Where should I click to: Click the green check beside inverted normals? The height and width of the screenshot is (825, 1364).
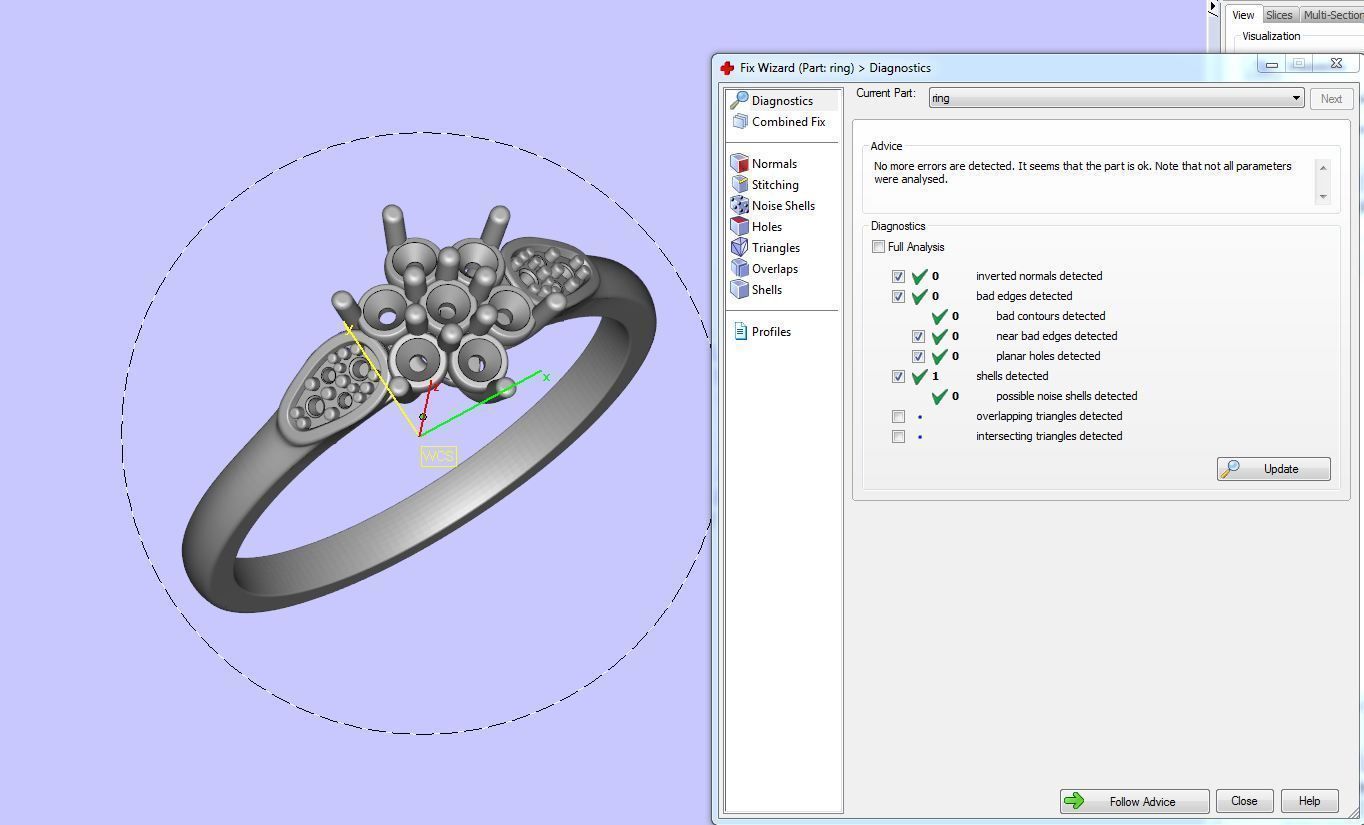pos(919,276)
